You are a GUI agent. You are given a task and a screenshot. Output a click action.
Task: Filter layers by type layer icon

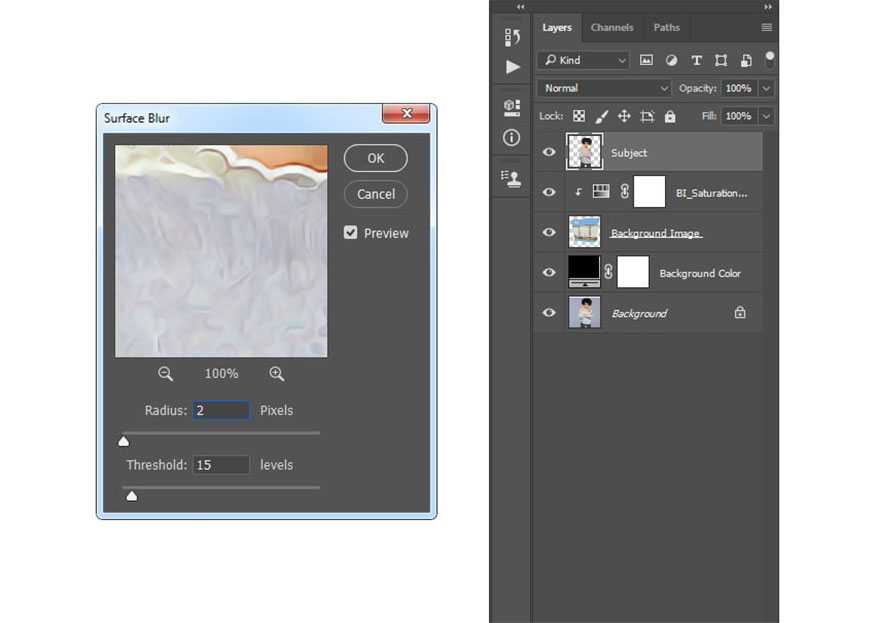pos(696,60)
